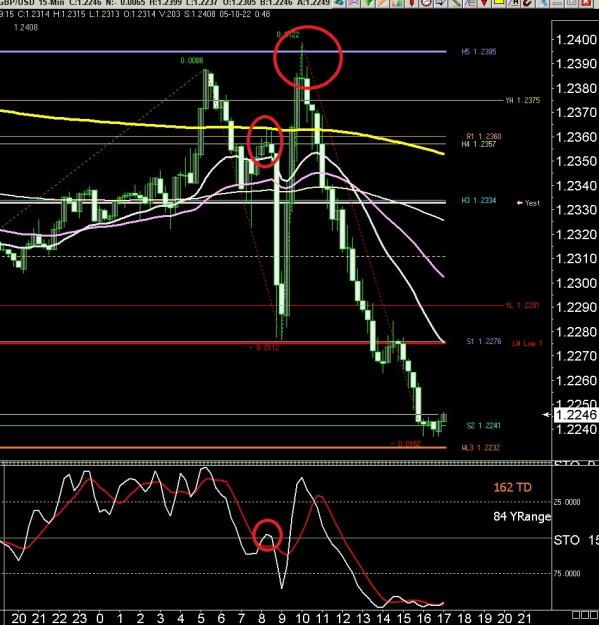
Task: Click the yellow color square in toolbar
Action: coord(499,3)
